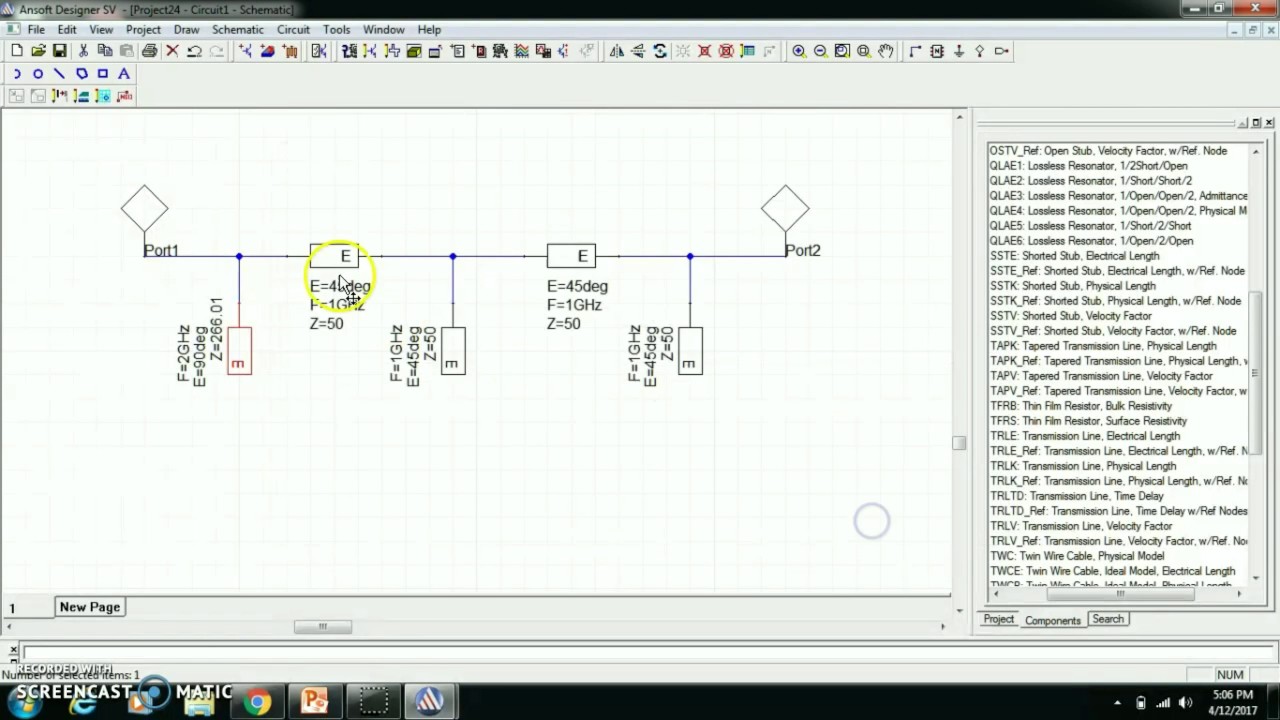This screenshot has width=1280, height=720.
Task: Select the red highlighted stub component
Action: click(239, 350)
